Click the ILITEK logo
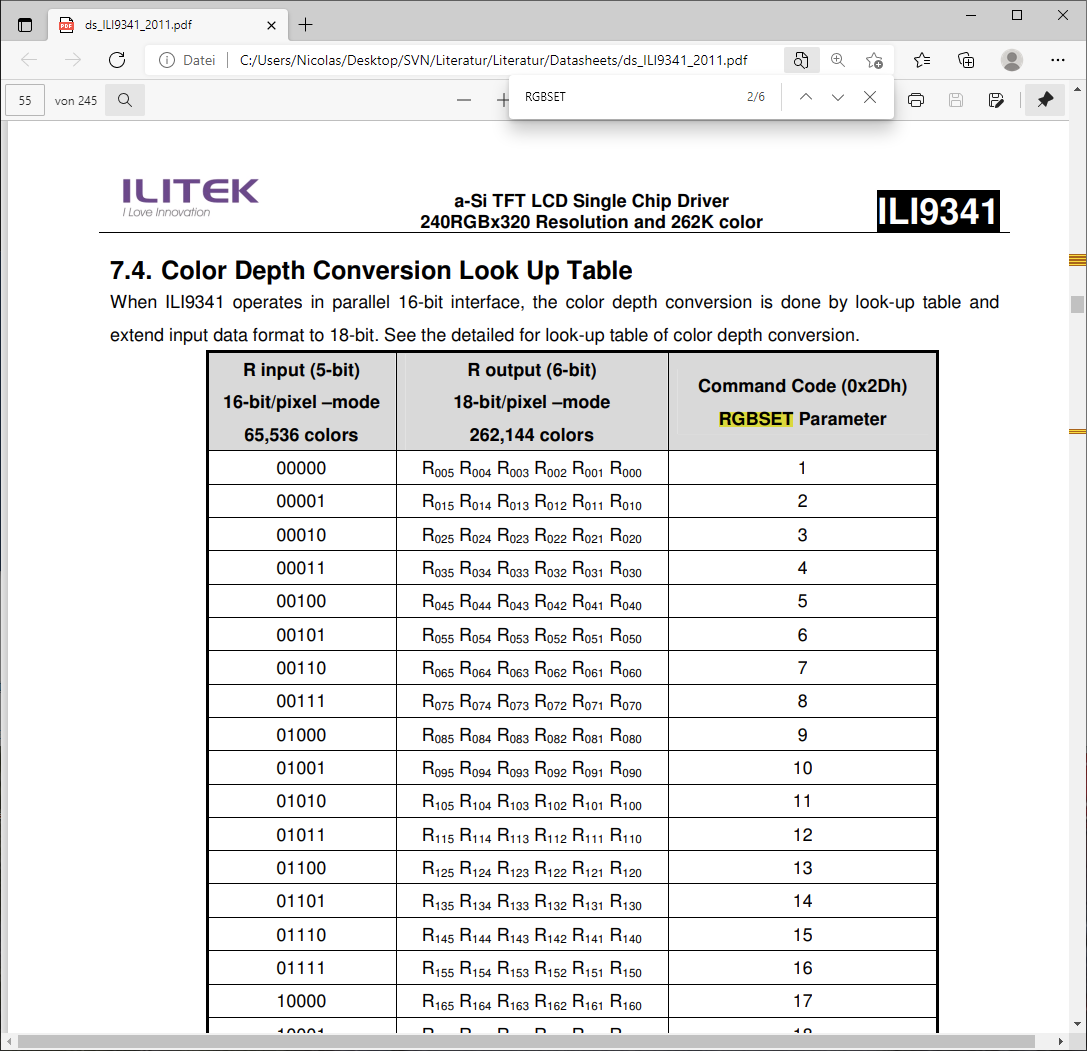This screenshot has height=1051, width=1087. [x=190, y=198]
